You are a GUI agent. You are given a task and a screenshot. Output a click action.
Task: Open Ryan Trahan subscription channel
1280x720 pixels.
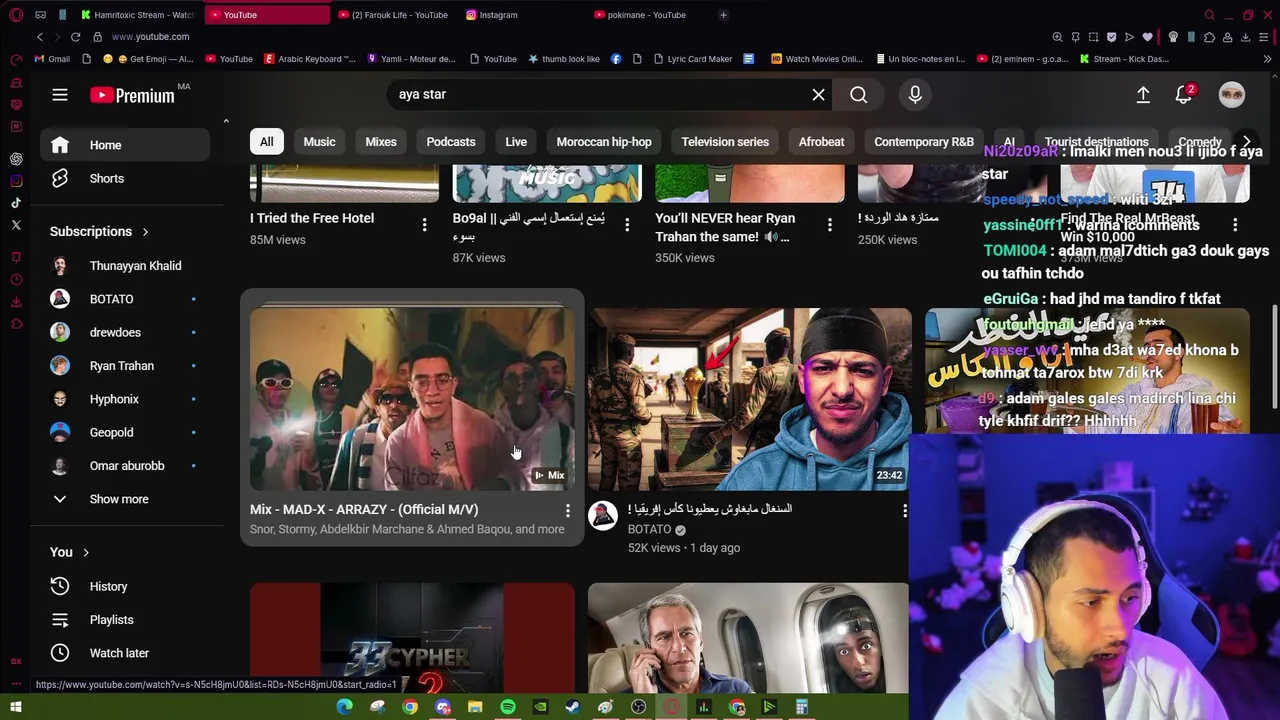125,366
